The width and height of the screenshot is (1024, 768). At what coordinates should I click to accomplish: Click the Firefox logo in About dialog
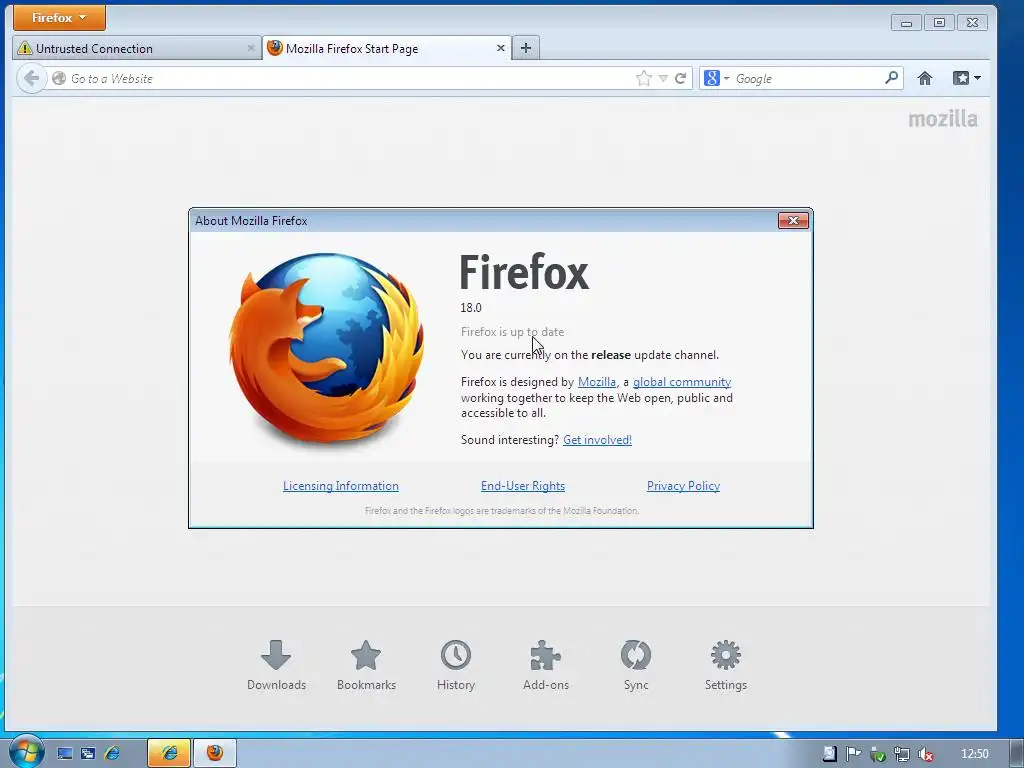(327, 348)
